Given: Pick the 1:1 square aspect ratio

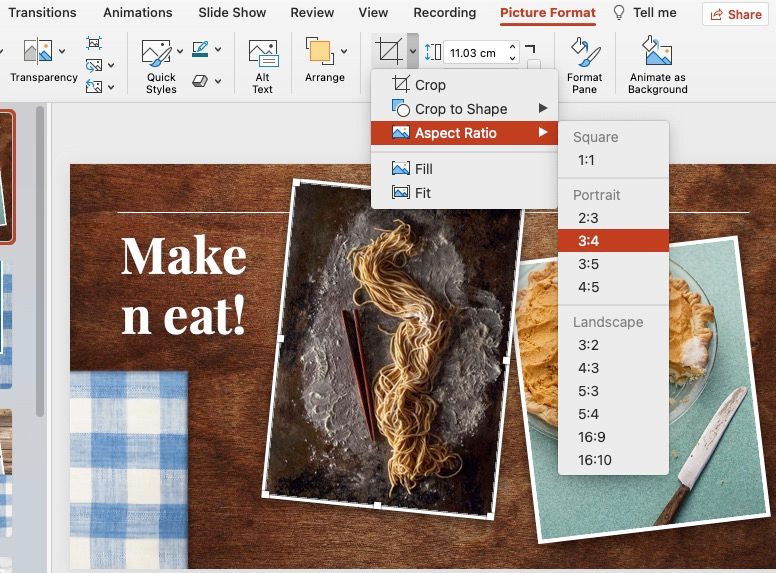Looking at the screenshot, I should [586, 160].
